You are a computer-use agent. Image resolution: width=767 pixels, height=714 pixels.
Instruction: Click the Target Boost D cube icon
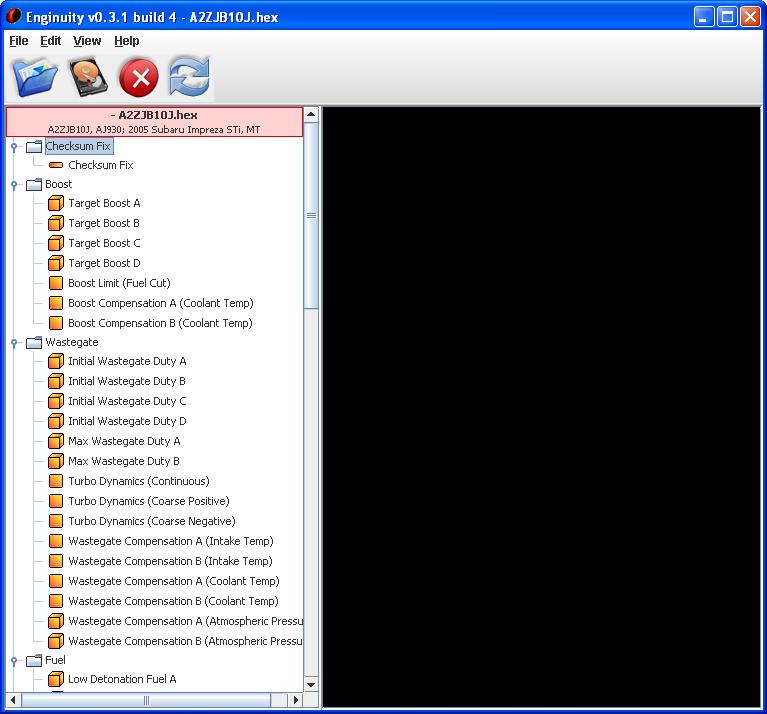coord(56,263)
